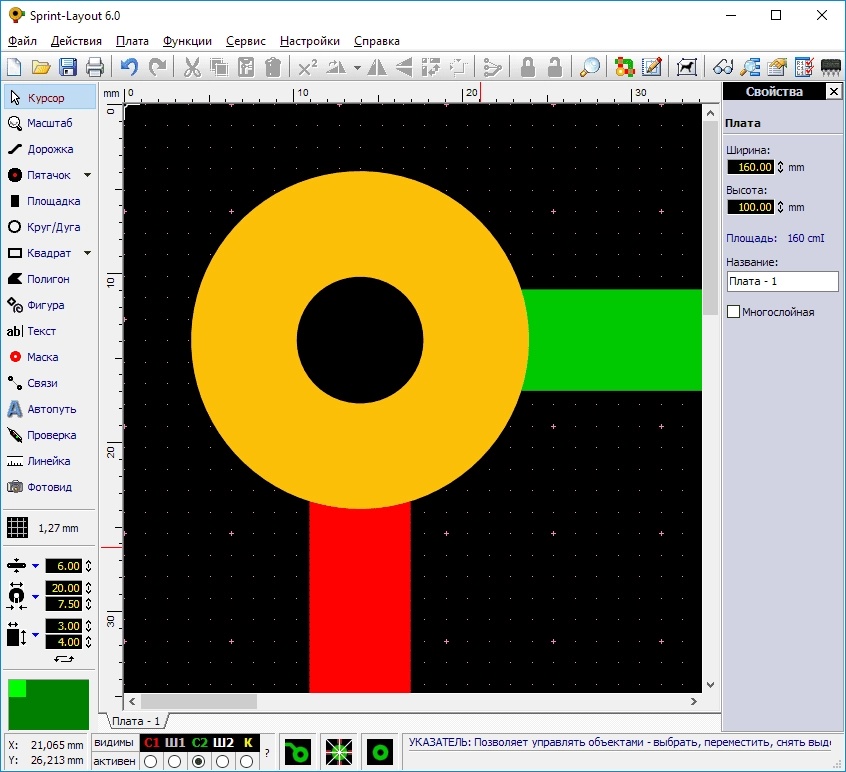The height and width of the screenshot is (772, 846).
Task: Click the notepad with pencil toolbar icon
Action: point(652,67)
